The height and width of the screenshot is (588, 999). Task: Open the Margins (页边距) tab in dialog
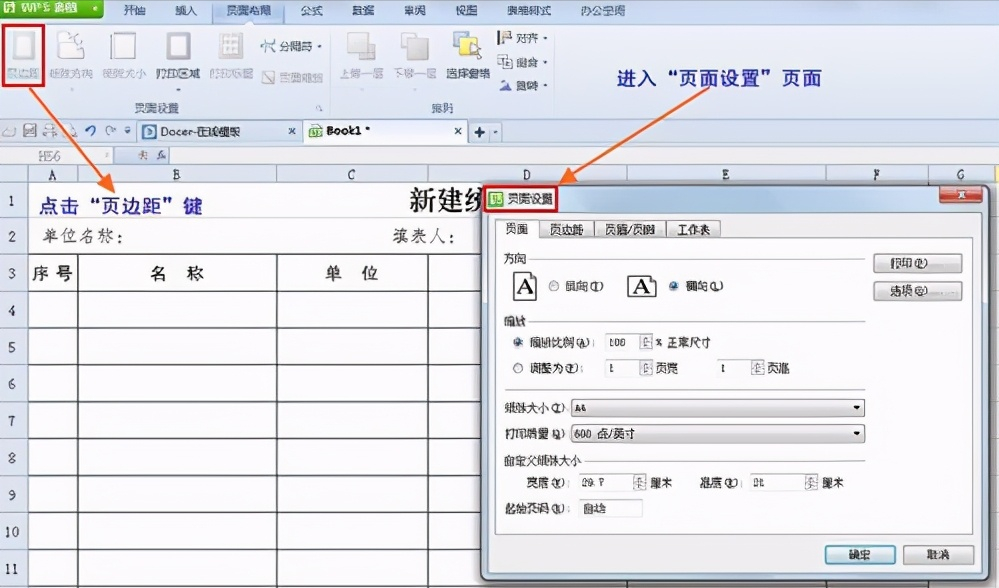(x=566, y=229)
